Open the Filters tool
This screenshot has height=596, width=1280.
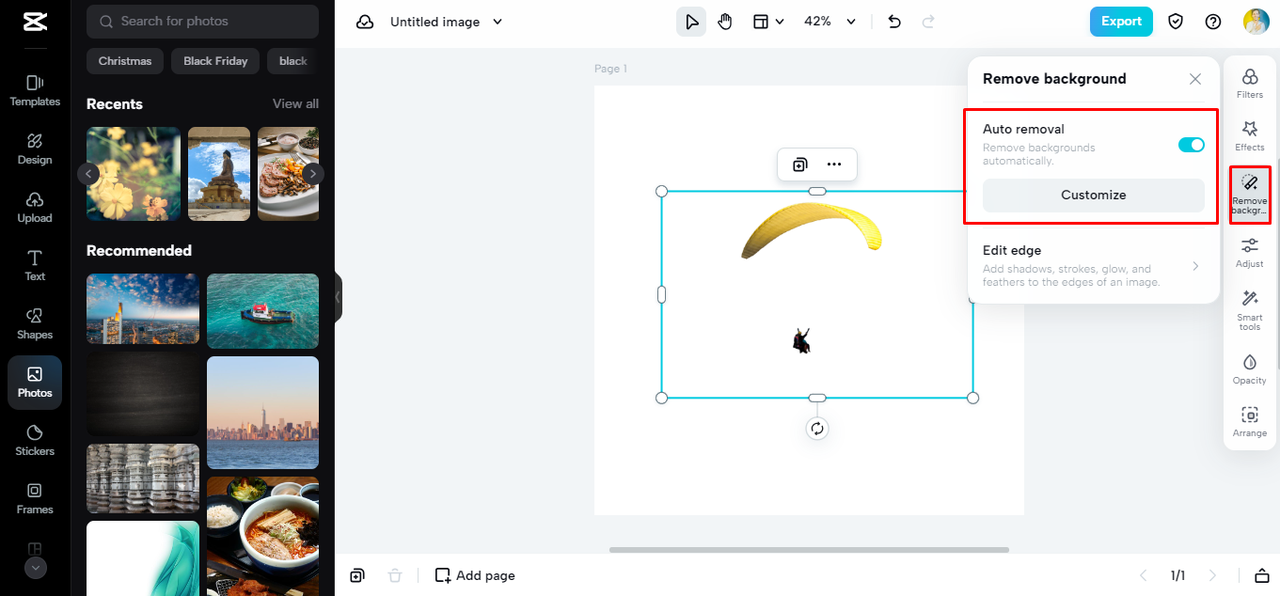coord(1249,83)
